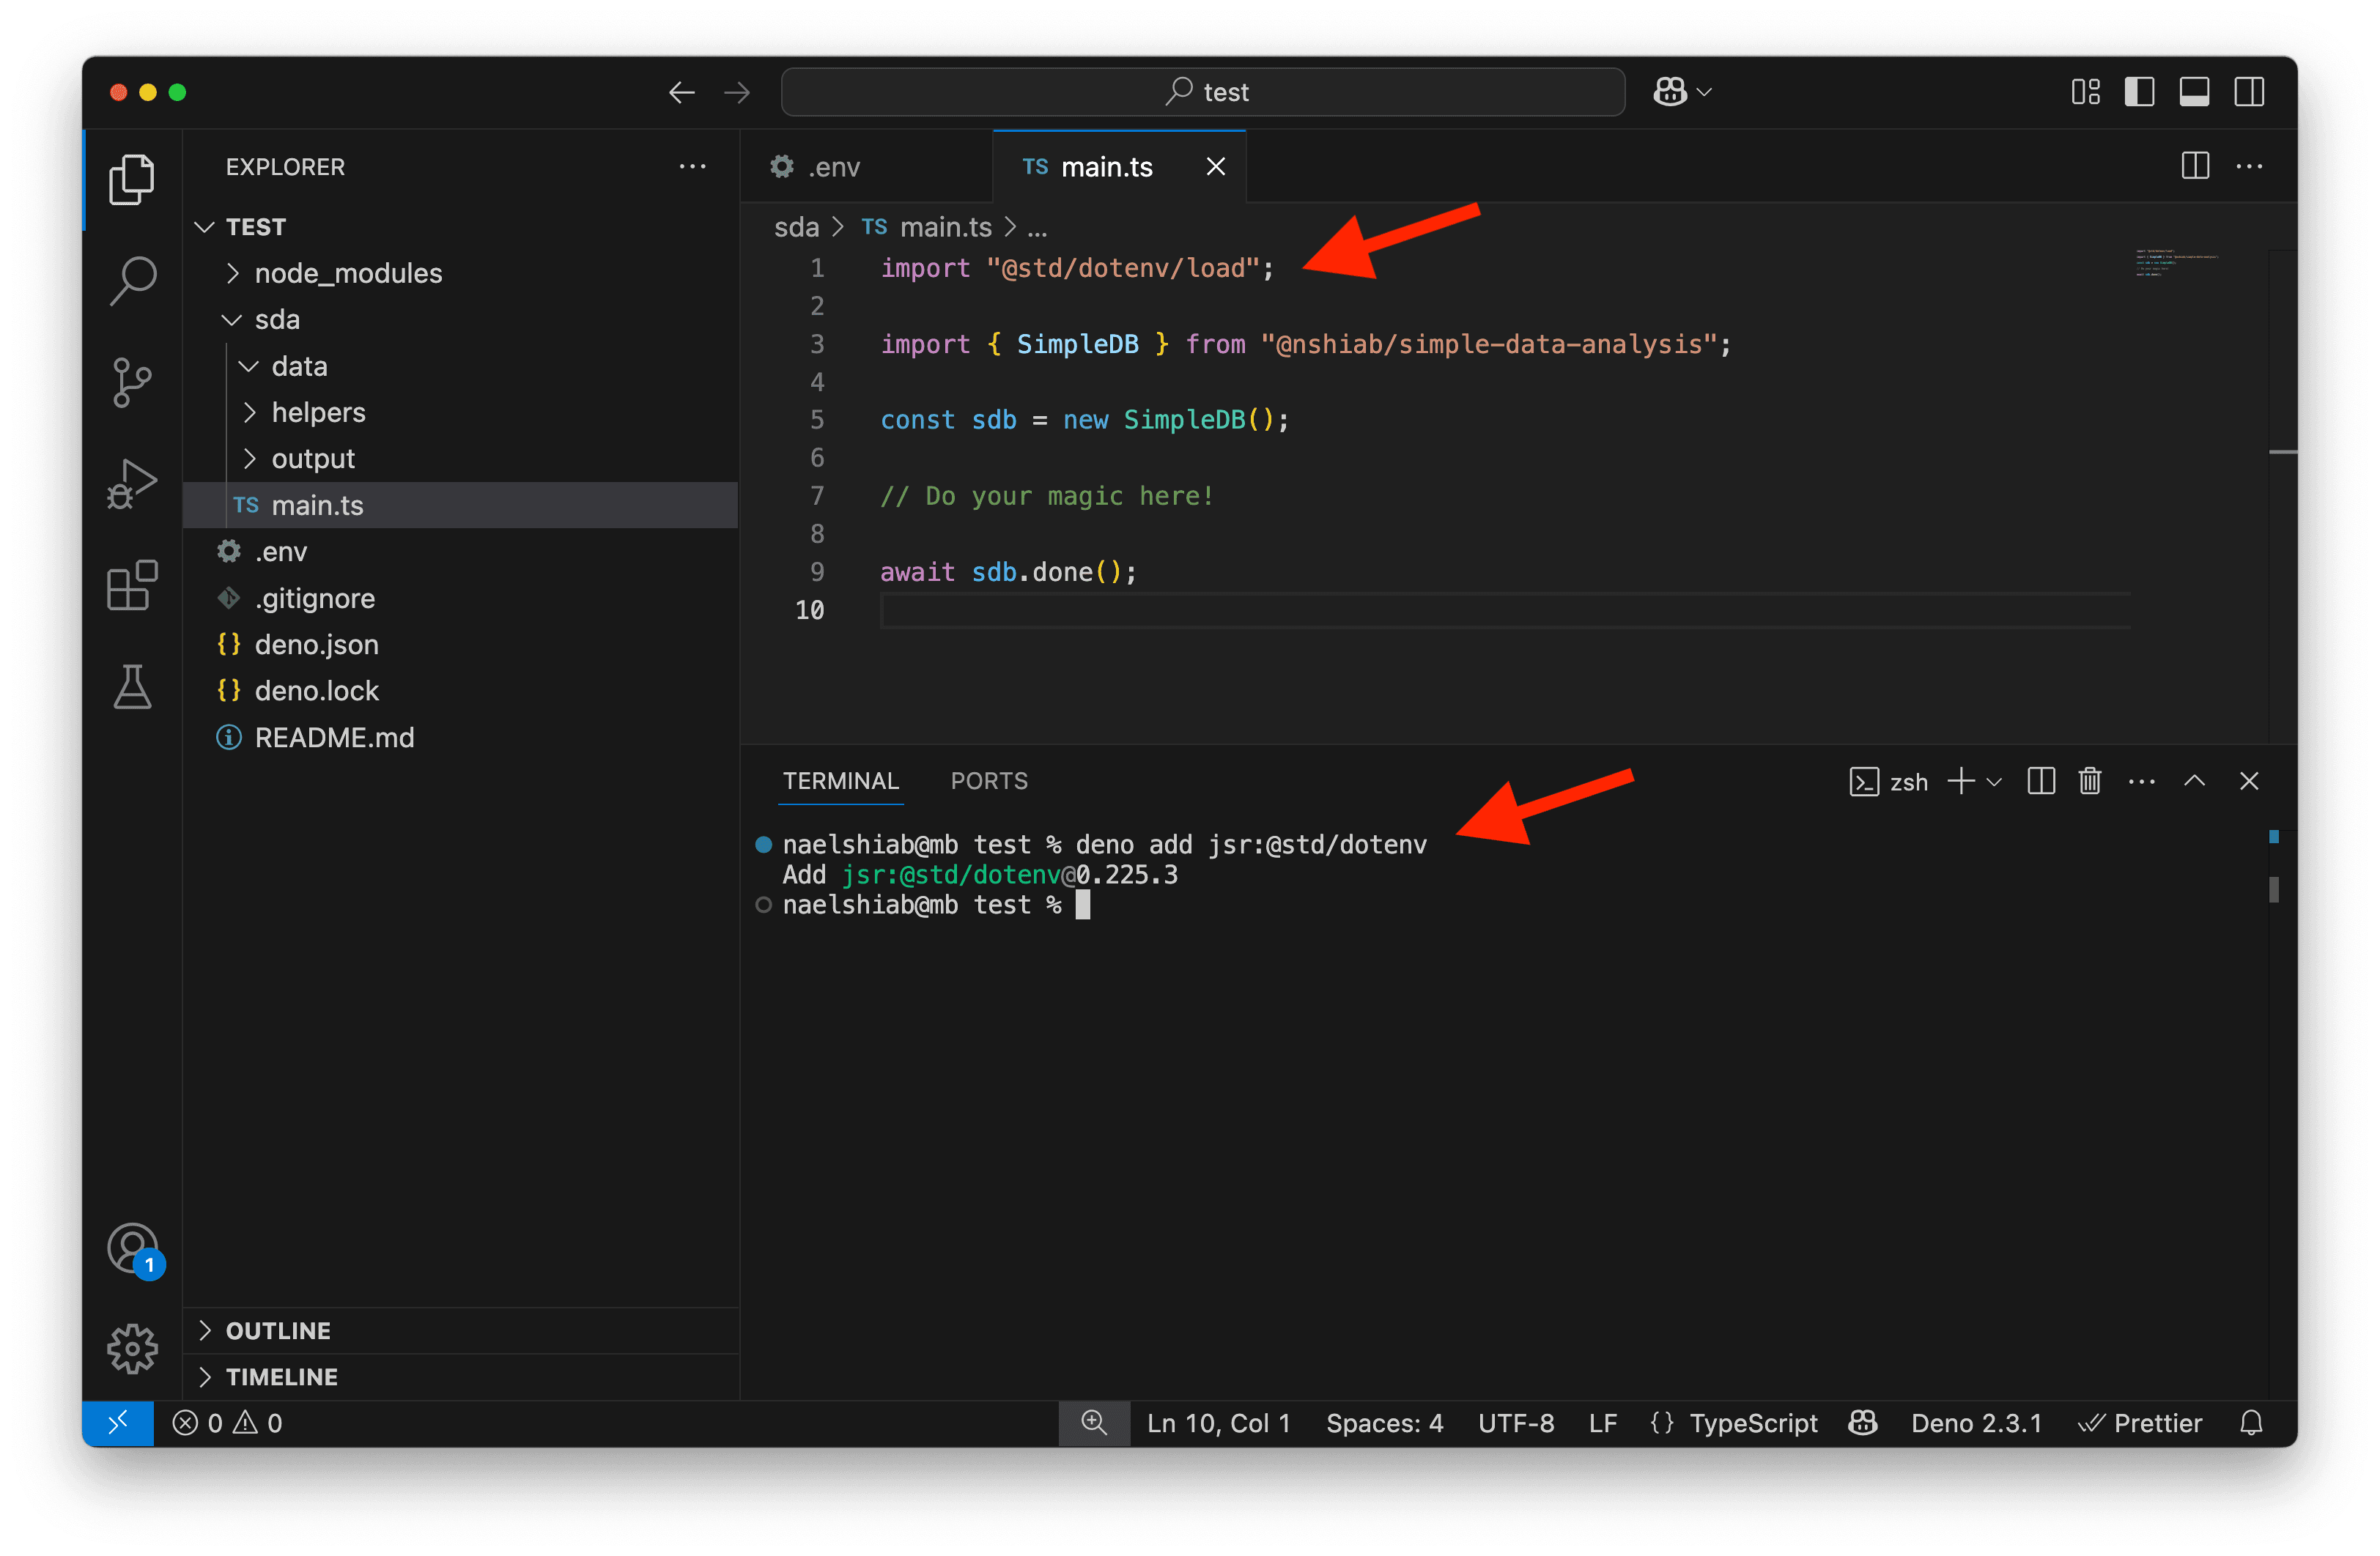Open the Run and Debug view
Viewport: 2380px width, 1556px height.
[132, 484]
